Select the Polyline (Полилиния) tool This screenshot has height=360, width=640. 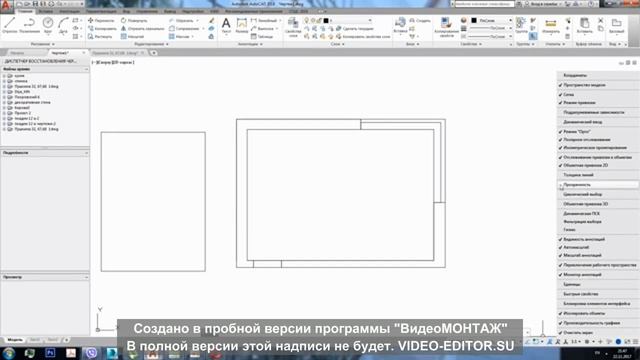29,25
